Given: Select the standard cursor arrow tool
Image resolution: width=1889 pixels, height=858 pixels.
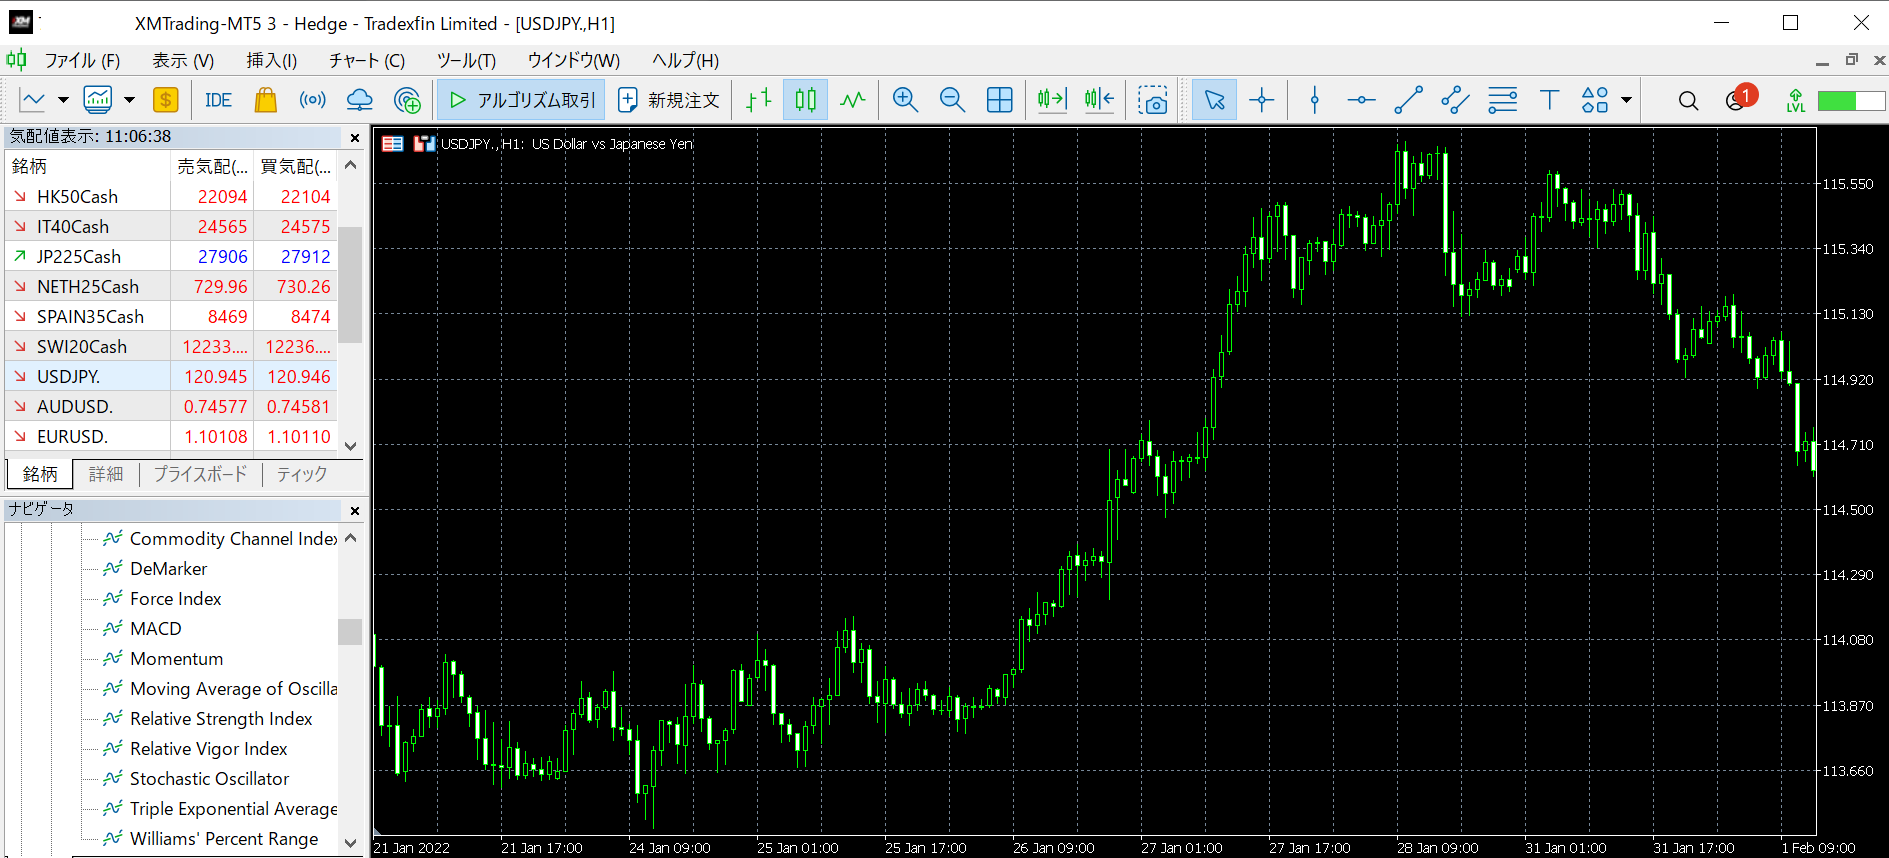Looking at the screenshot, I should pyautogui.click(x=1214, y=100).
